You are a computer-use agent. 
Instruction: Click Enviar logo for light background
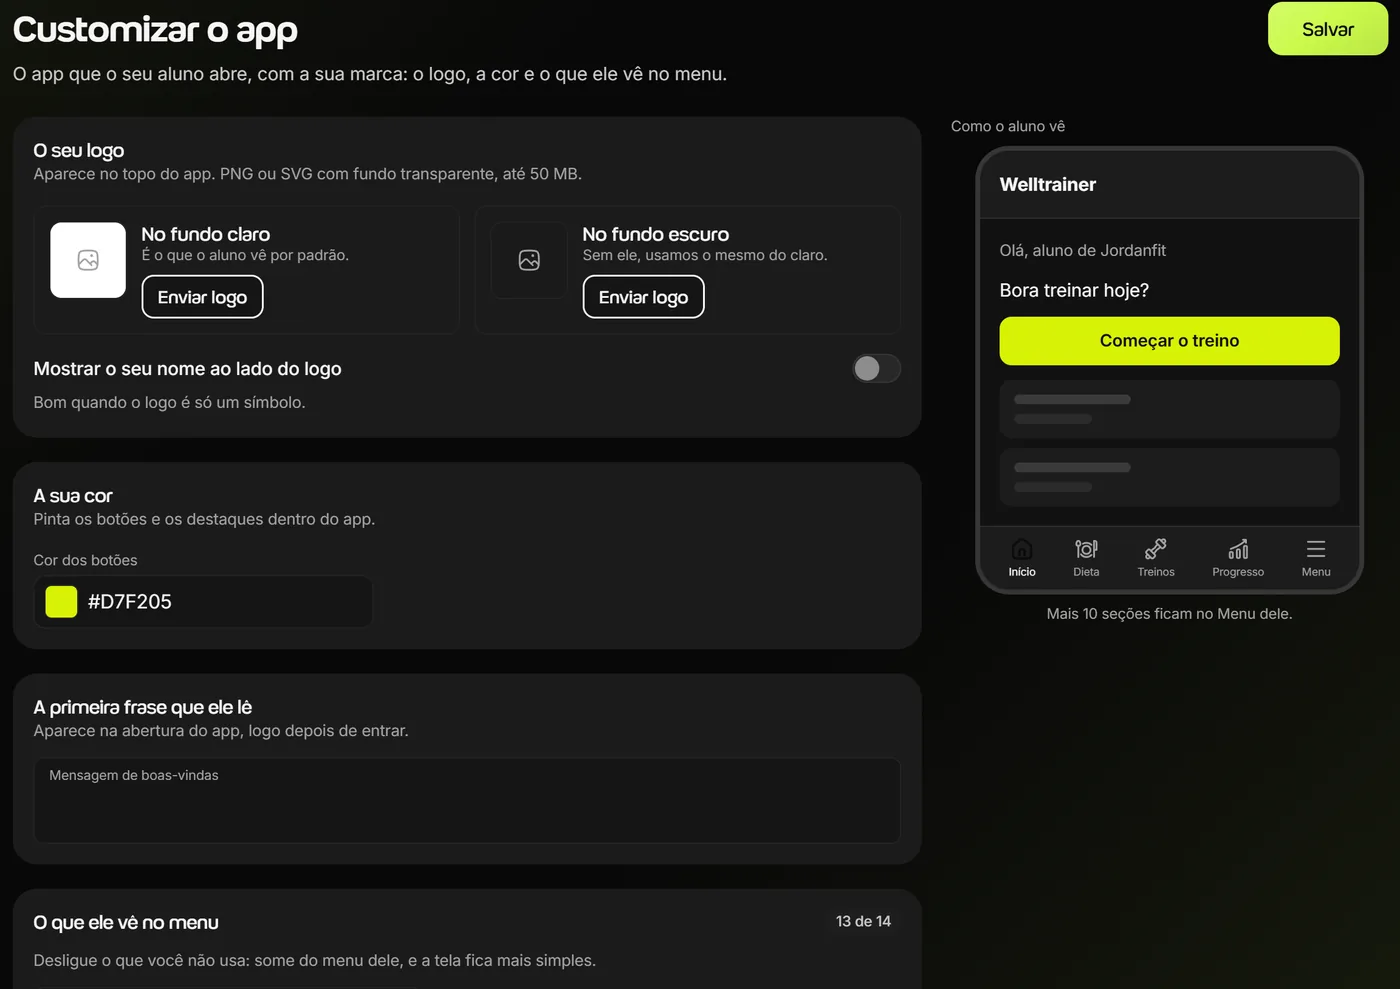(x=202, y=297)
